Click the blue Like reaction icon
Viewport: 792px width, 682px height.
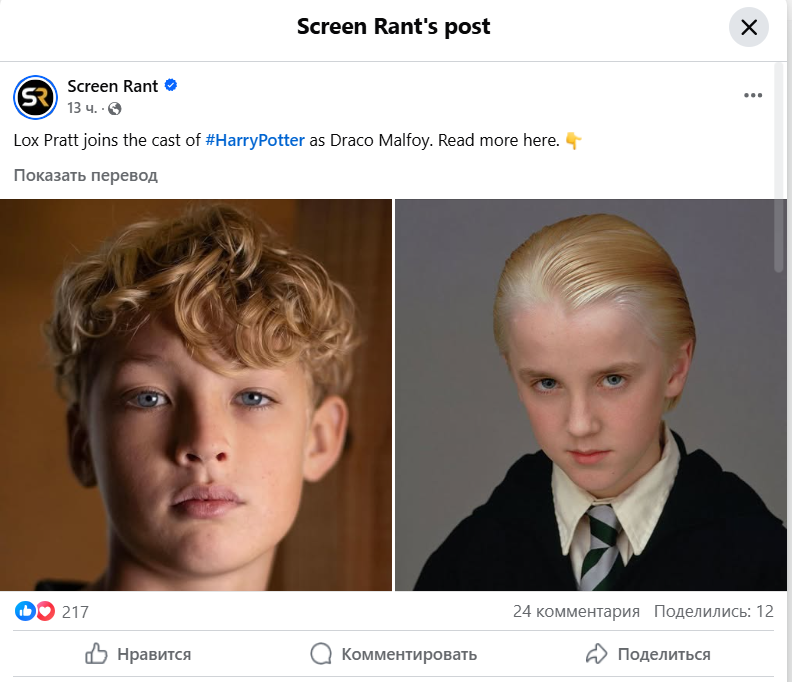point(26,611)
